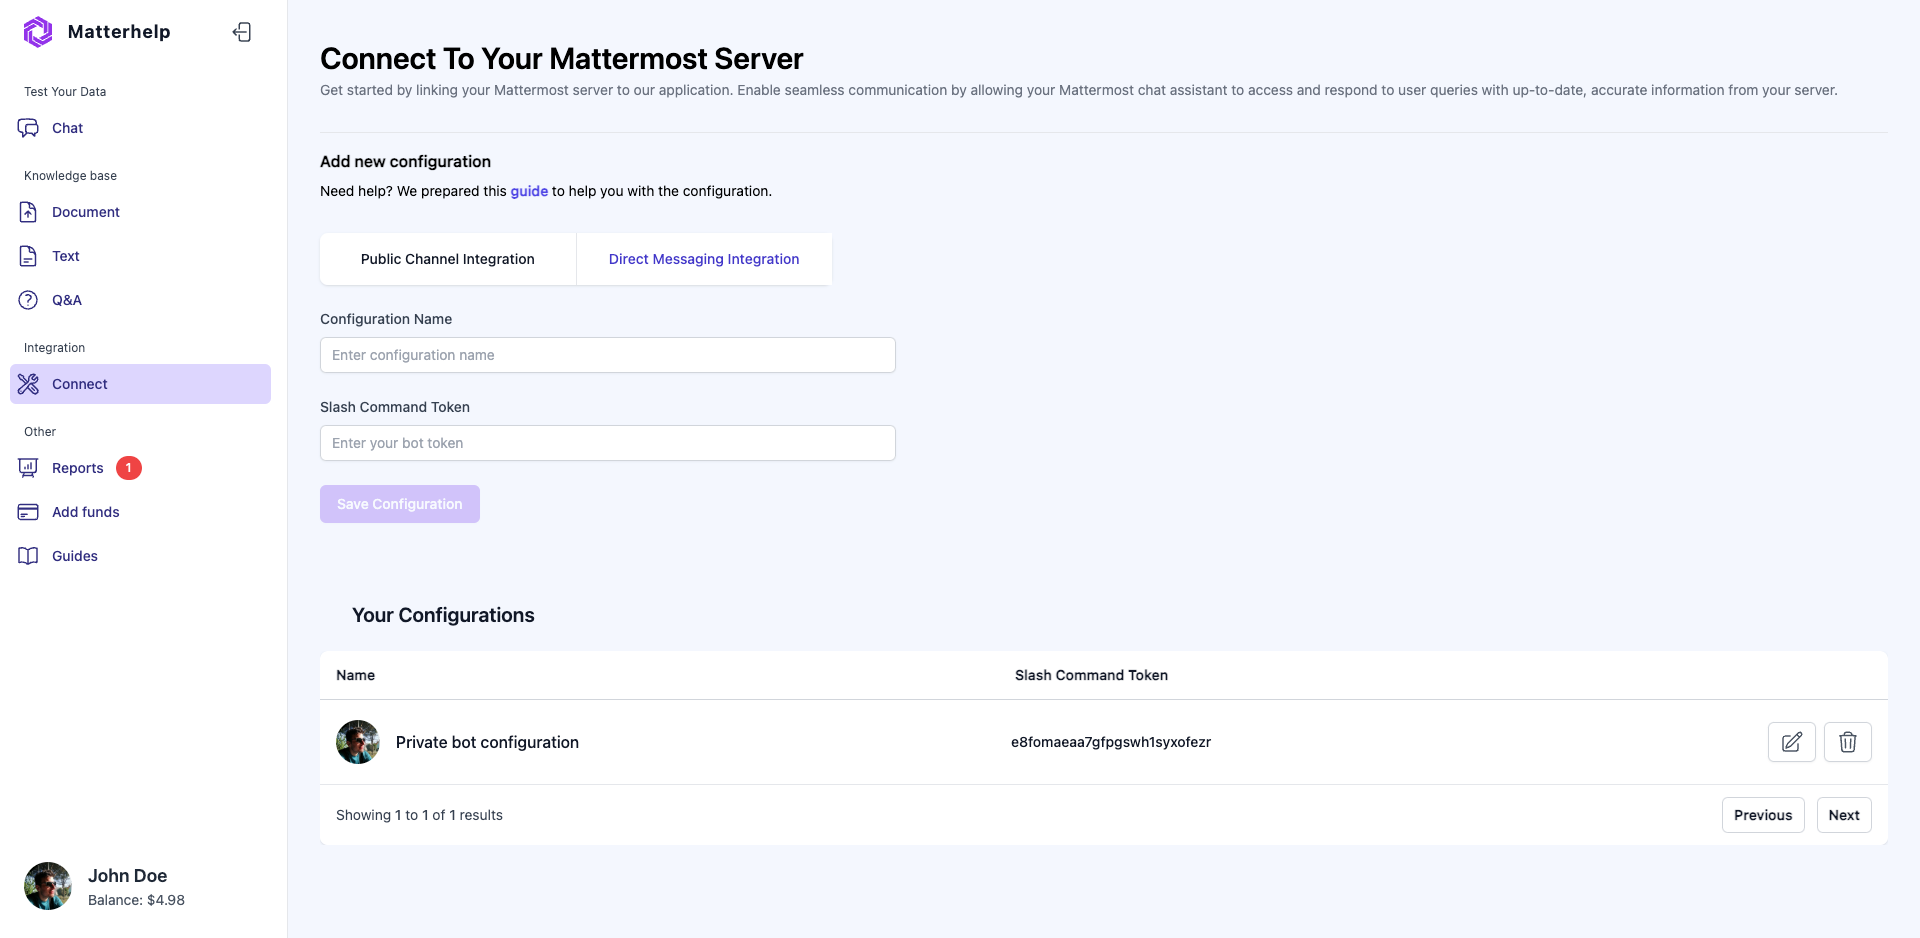Screen dimensions: 1920x938
Task: Click the Save Configuration button
Action: (x=400, y=504)
